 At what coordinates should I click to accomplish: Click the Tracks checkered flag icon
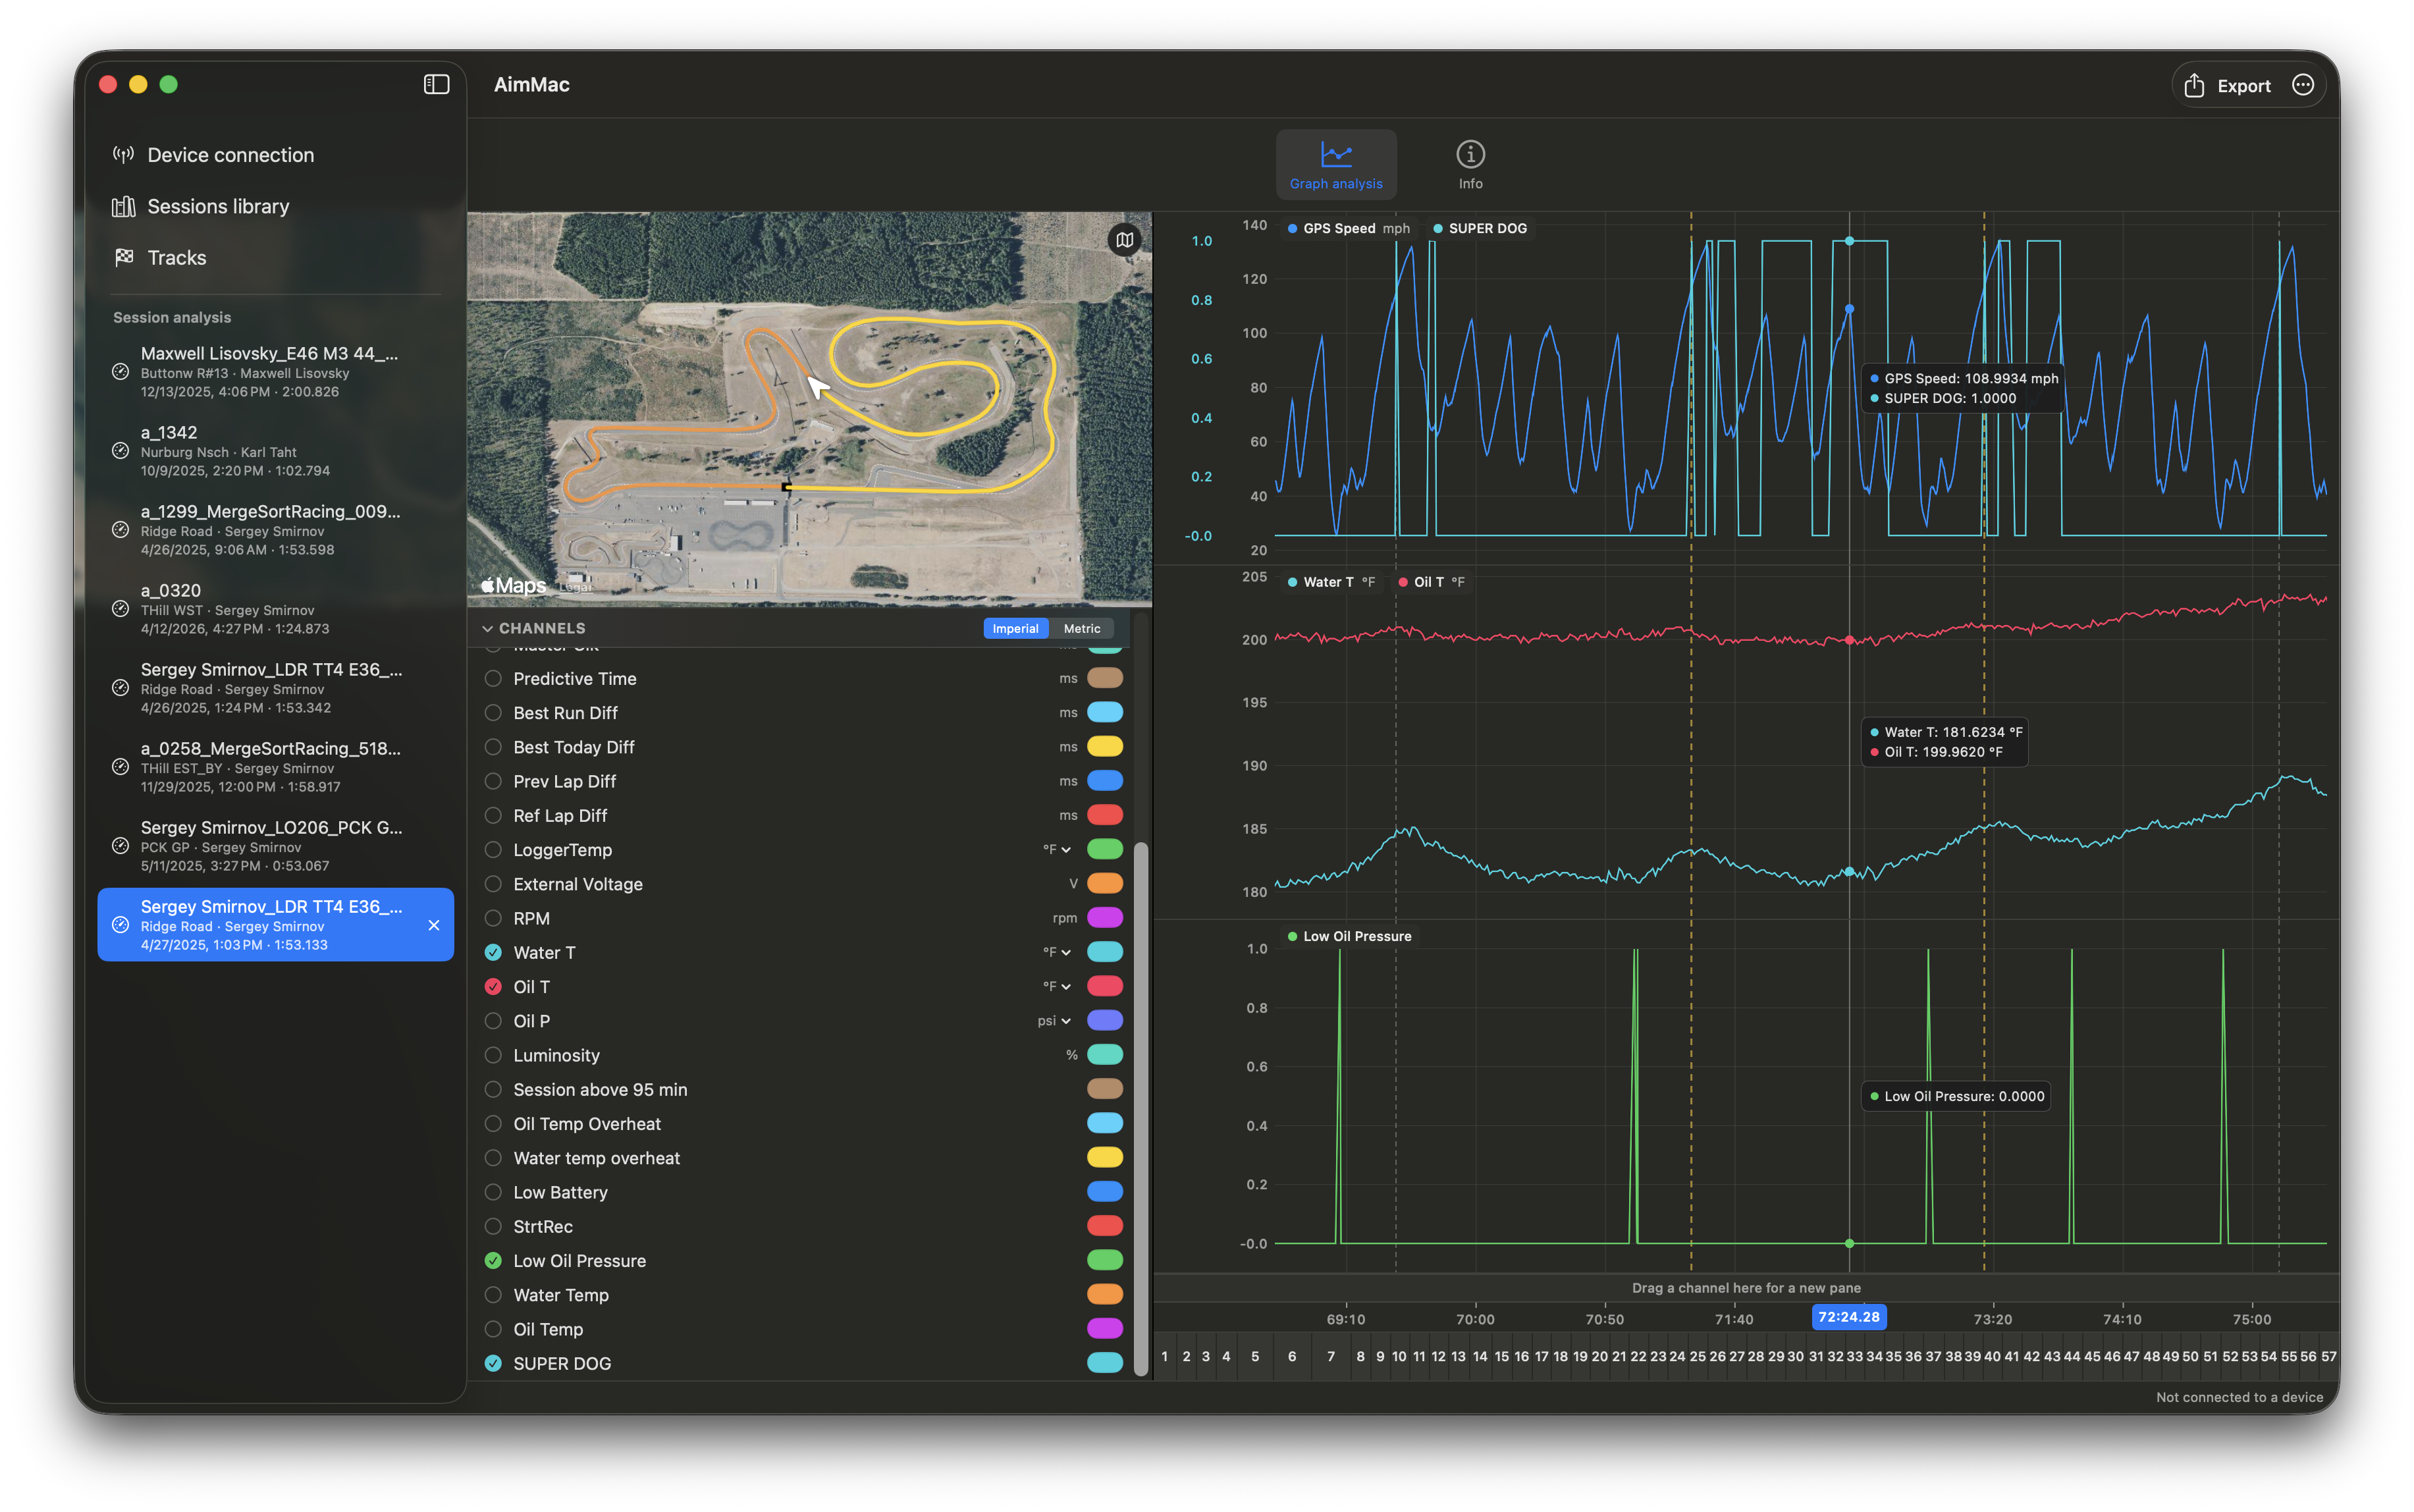point(123,257)
